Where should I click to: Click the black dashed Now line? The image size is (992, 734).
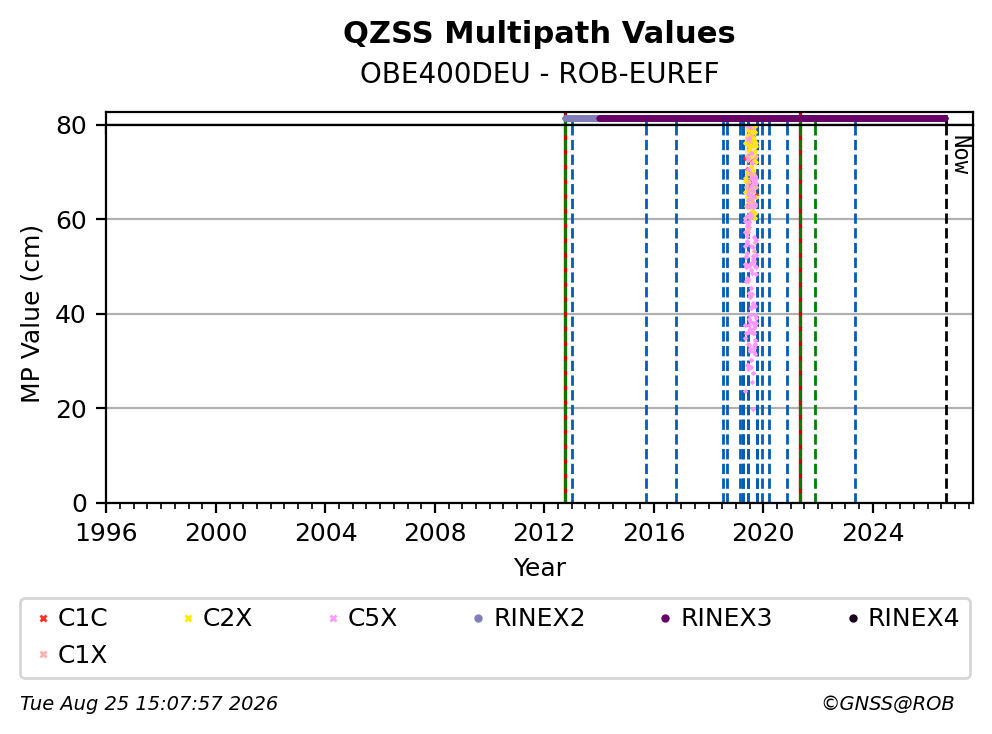click(946, 313)
